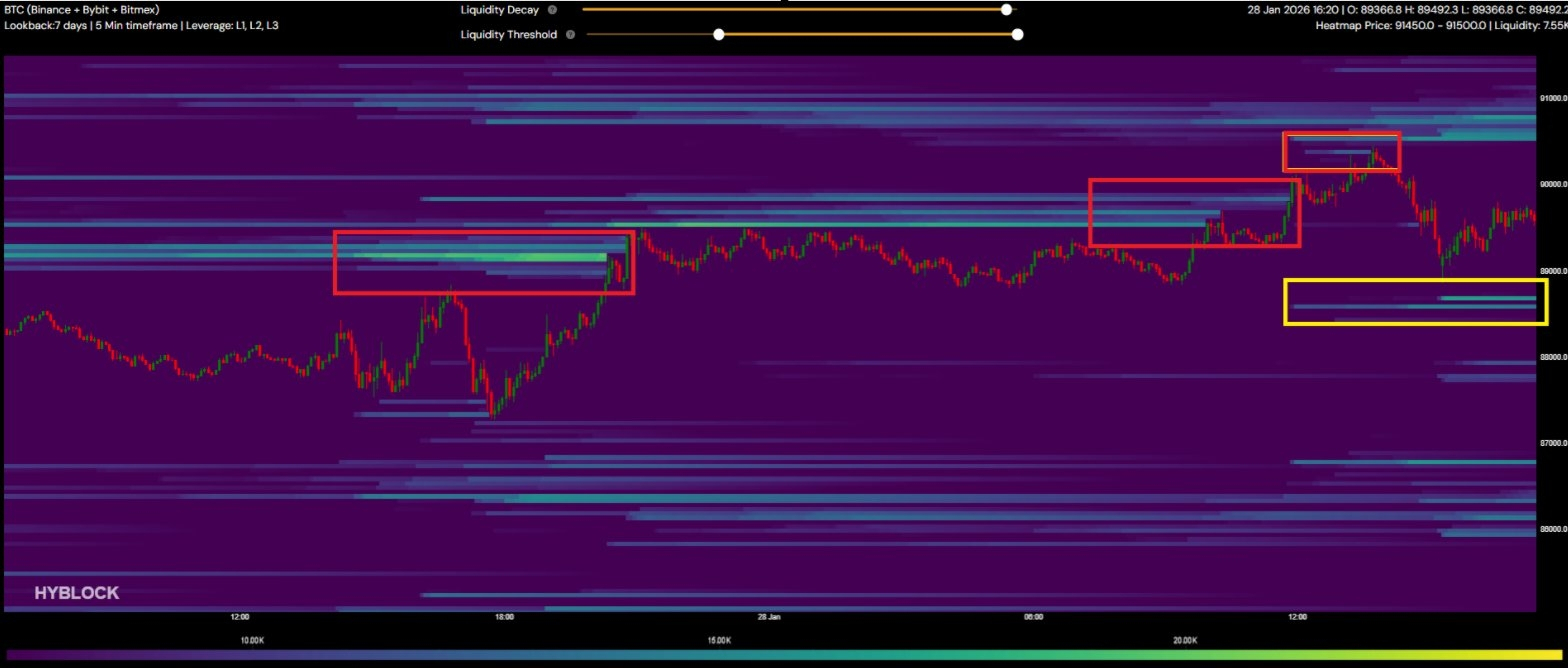Screen dimensions: 1568x668
Task: Click the right Liquidity Threshold slider handle
Action: [1017, 34]
